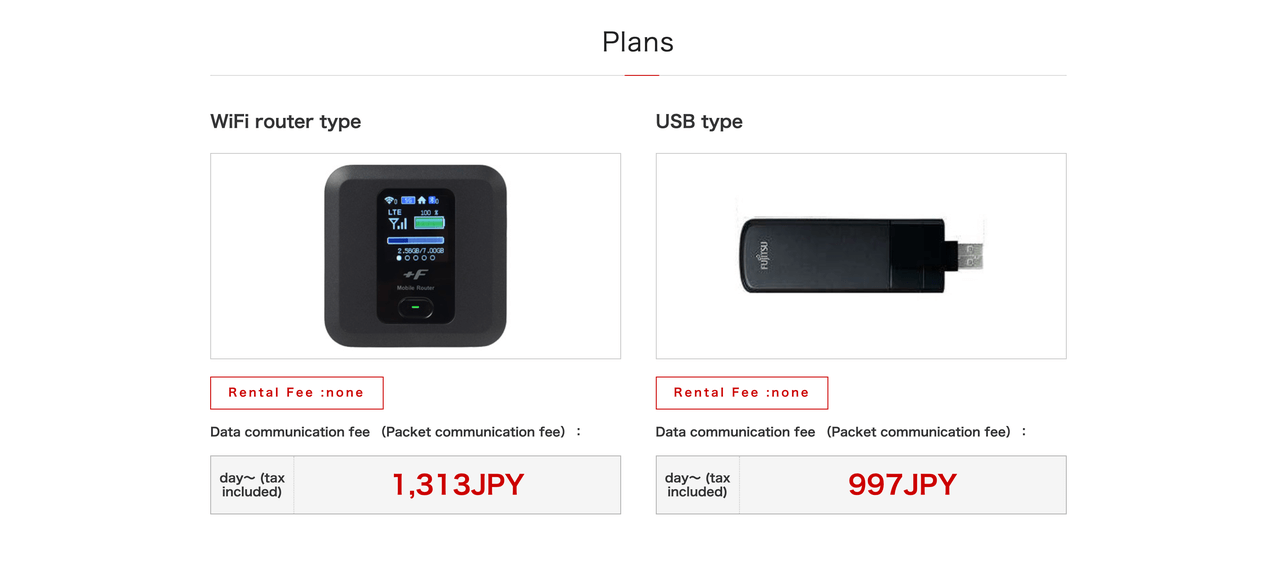The image size is (1280, 569).
Task: Click the +F logo on mobile router
Action: coord(415,275)
